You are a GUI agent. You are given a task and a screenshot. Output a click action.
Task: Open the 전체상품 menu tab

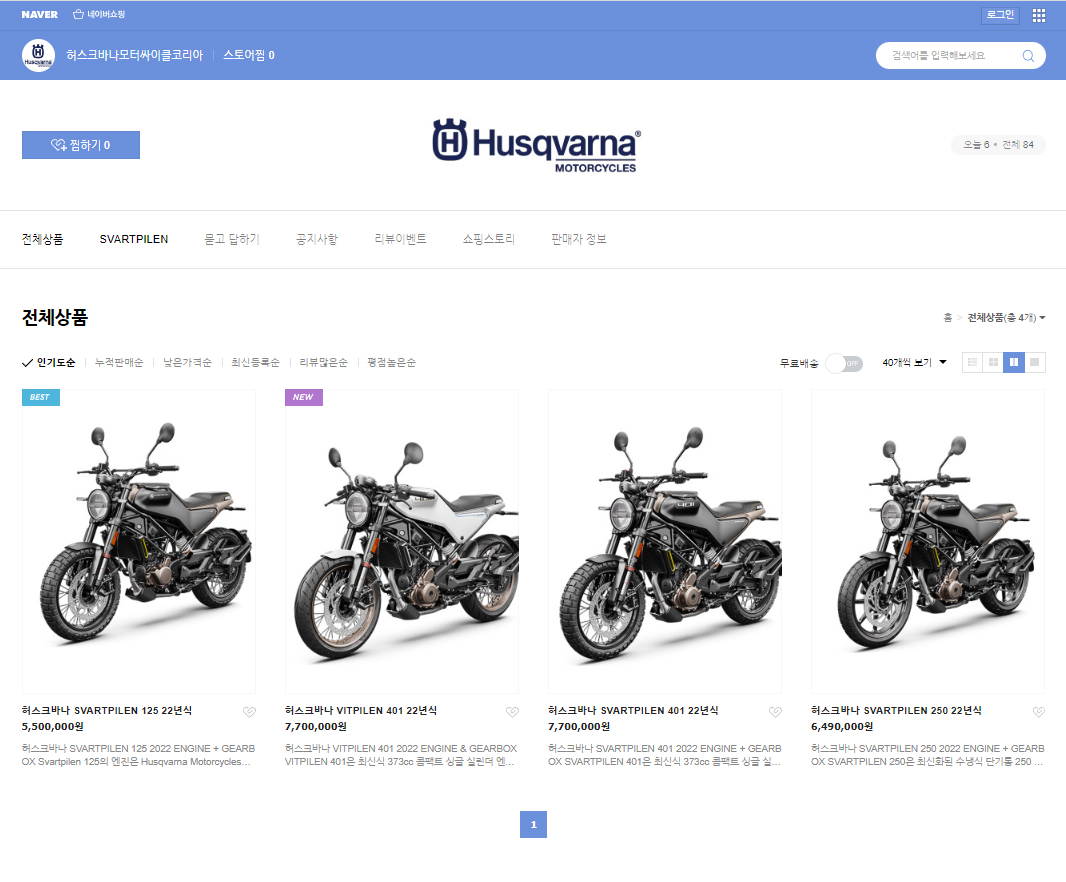pyautogui.click(x=42, y=239)
